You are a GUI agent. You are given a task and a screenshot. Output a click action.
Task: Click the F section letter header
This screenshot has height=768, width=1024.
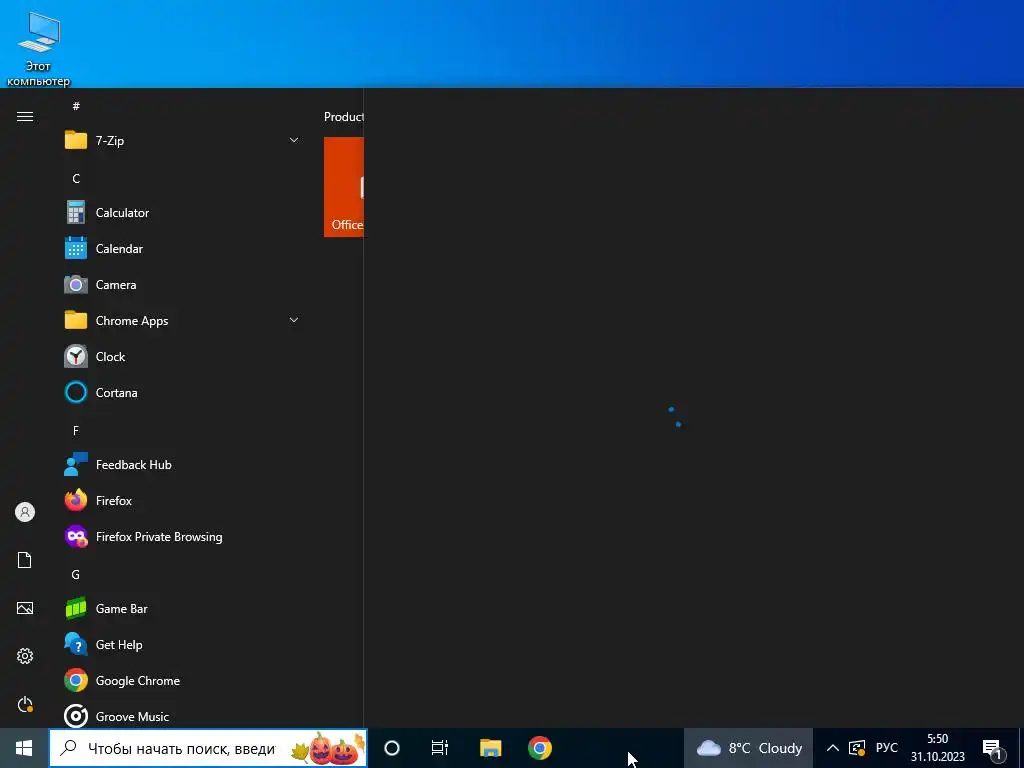(x=76, y=430)
